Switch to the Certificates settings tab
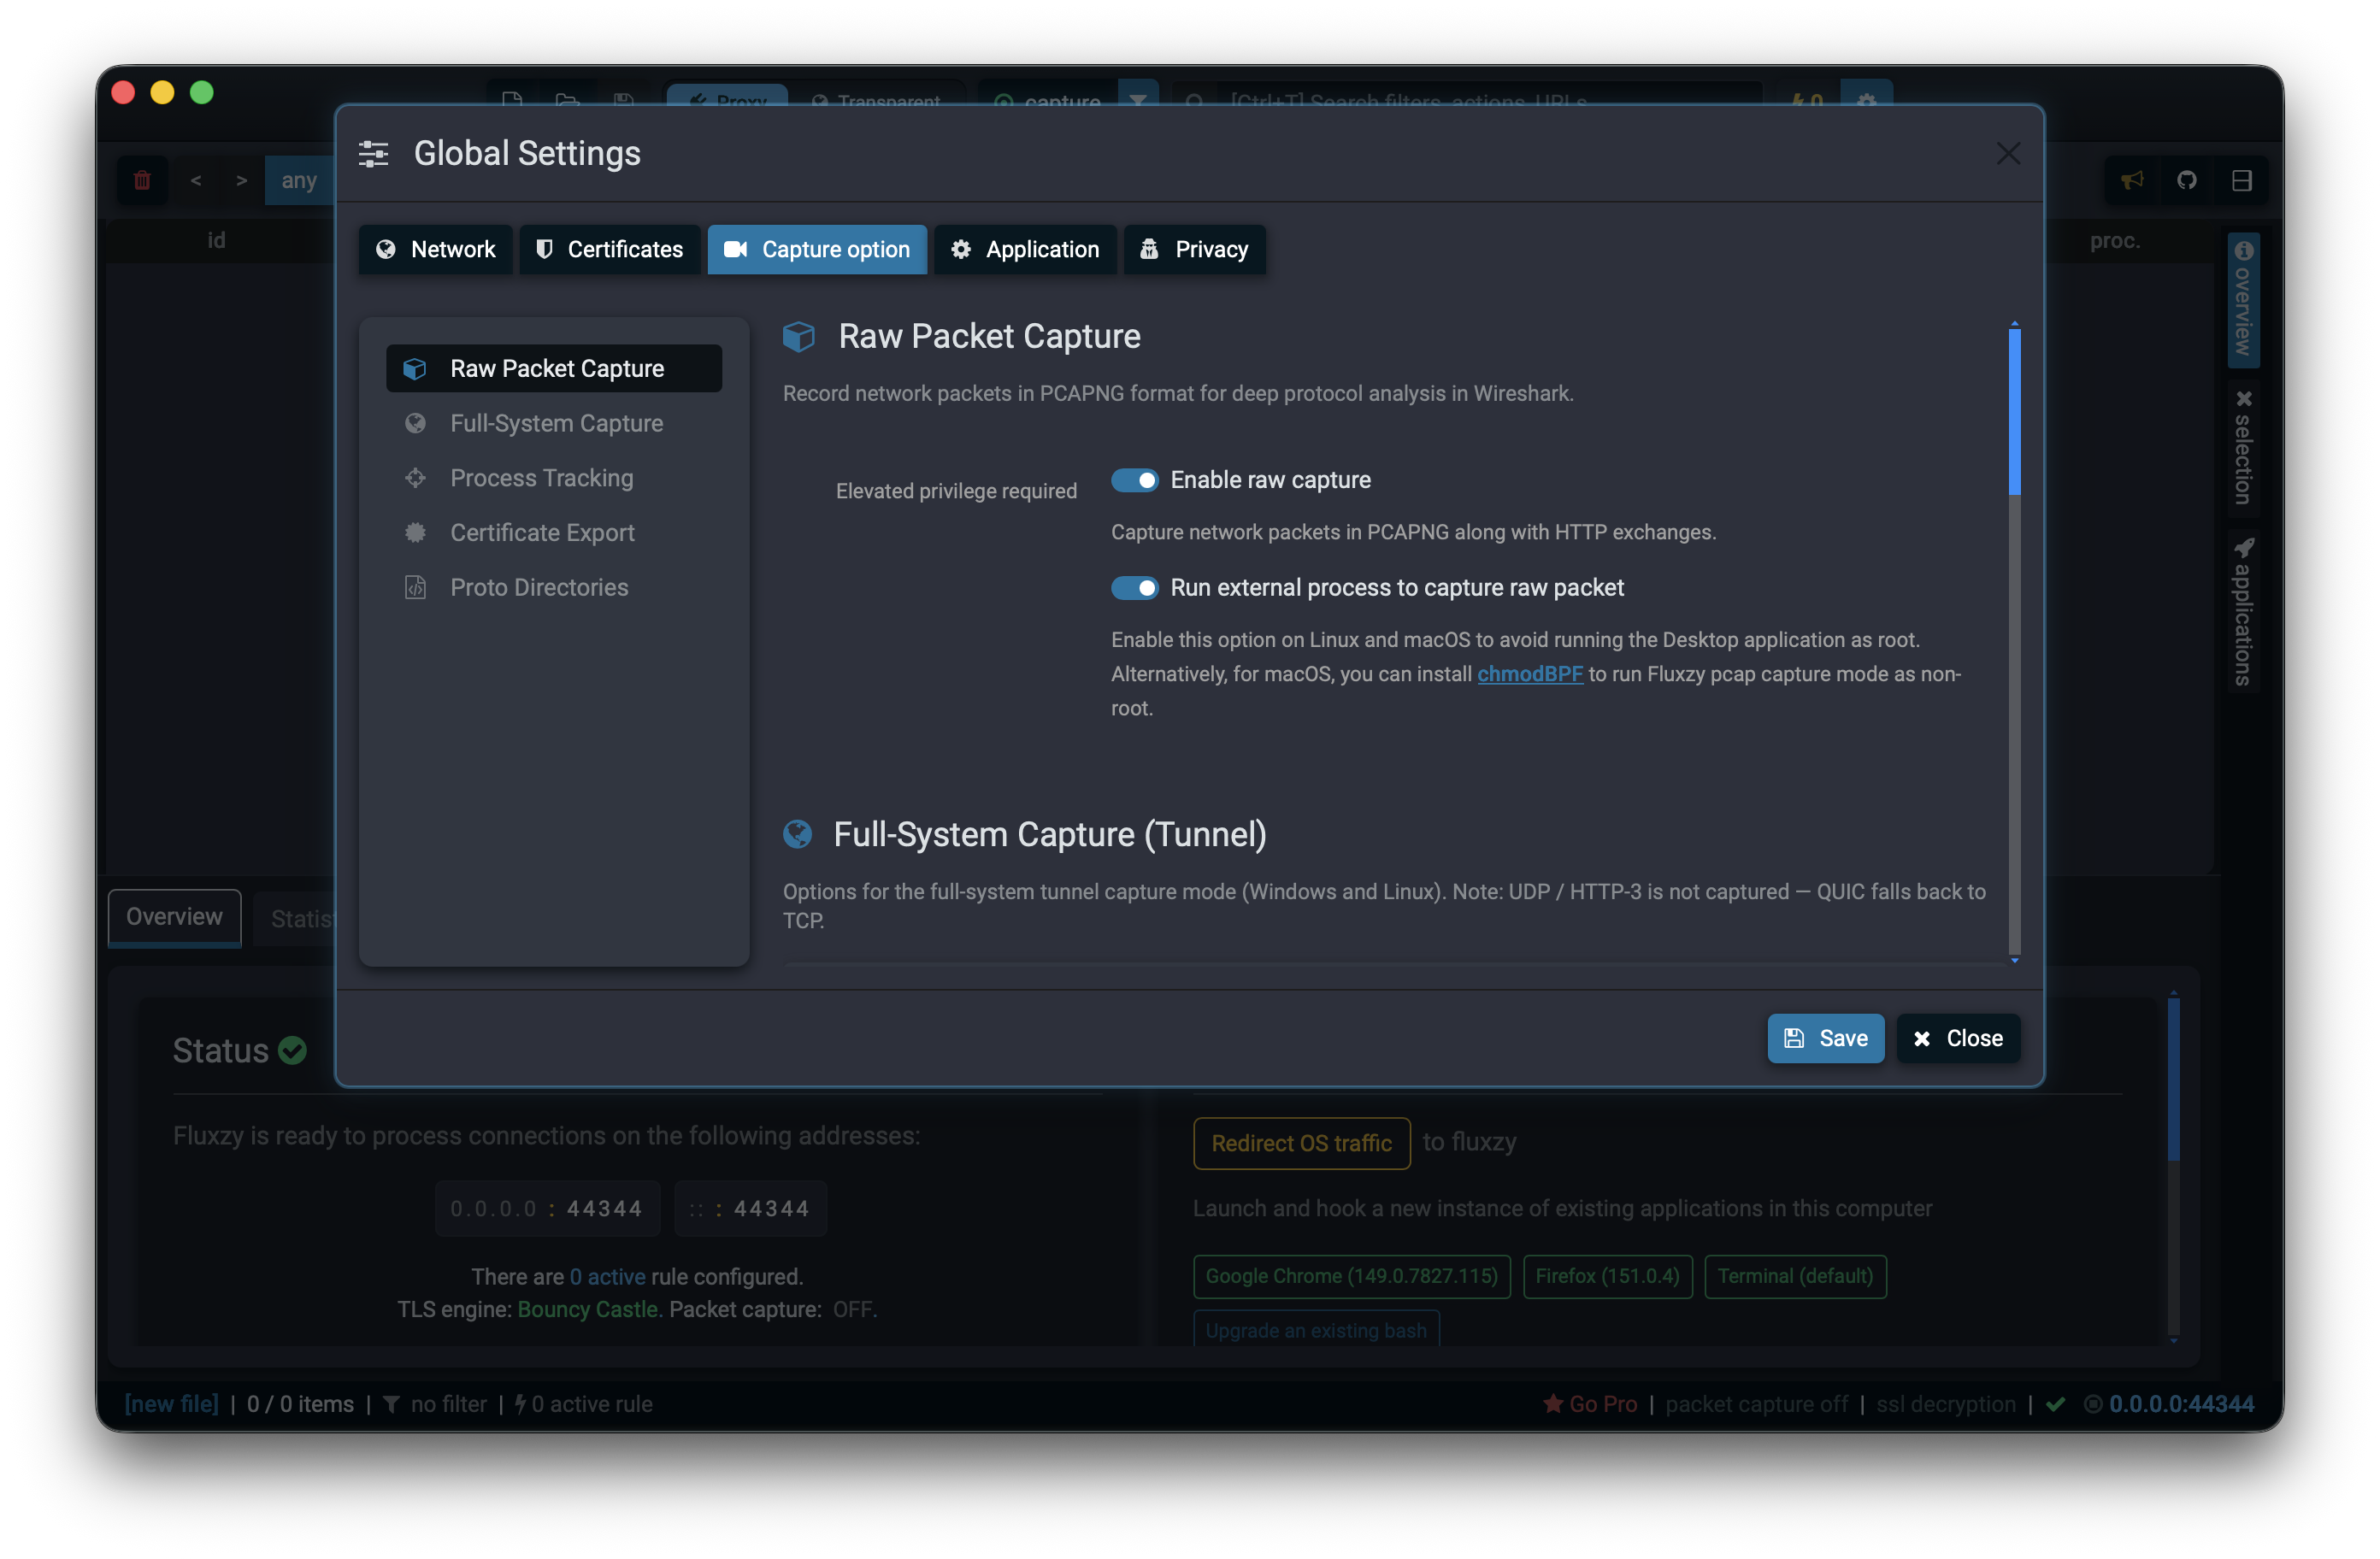Viewport: 2380px width, 1559px height. pos(609,249)
